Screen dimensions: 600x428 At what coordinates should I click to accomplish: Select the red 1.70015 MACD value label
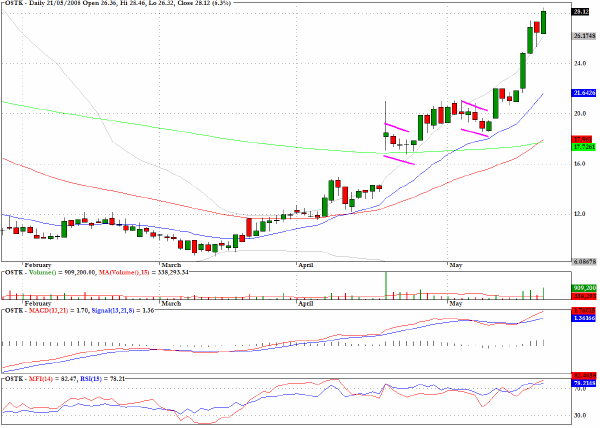(x=584, y=311)
